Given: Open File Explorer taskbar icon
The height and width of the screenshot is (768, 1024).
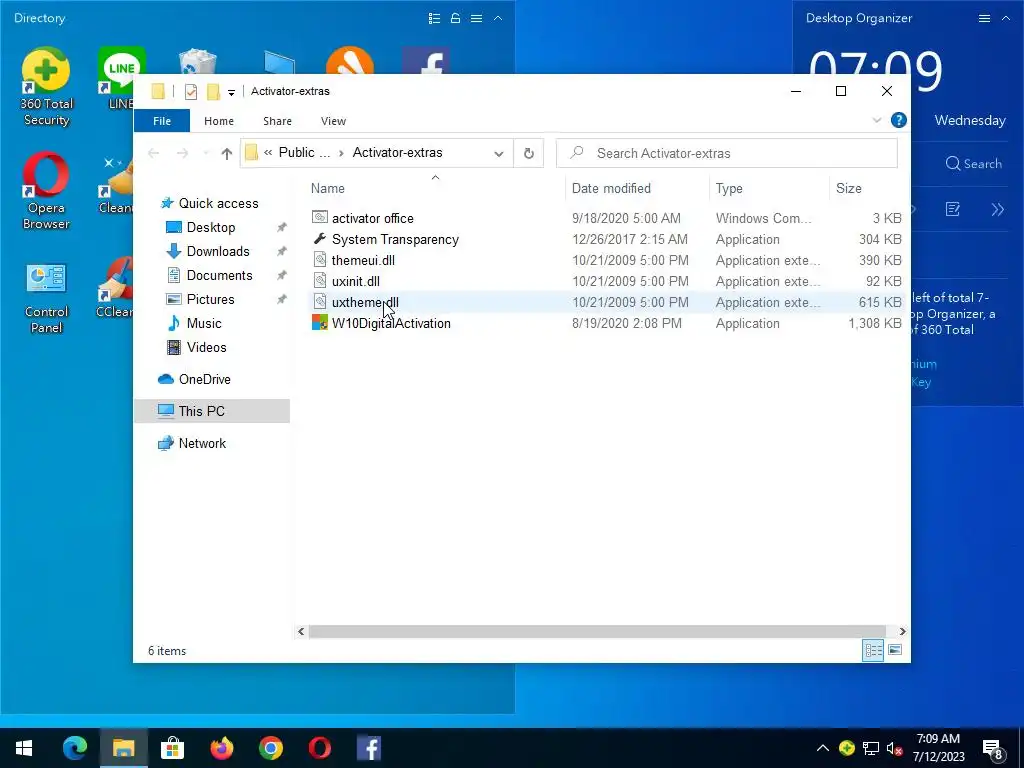Looking at the screenshot, I should [x=123, y=748].
